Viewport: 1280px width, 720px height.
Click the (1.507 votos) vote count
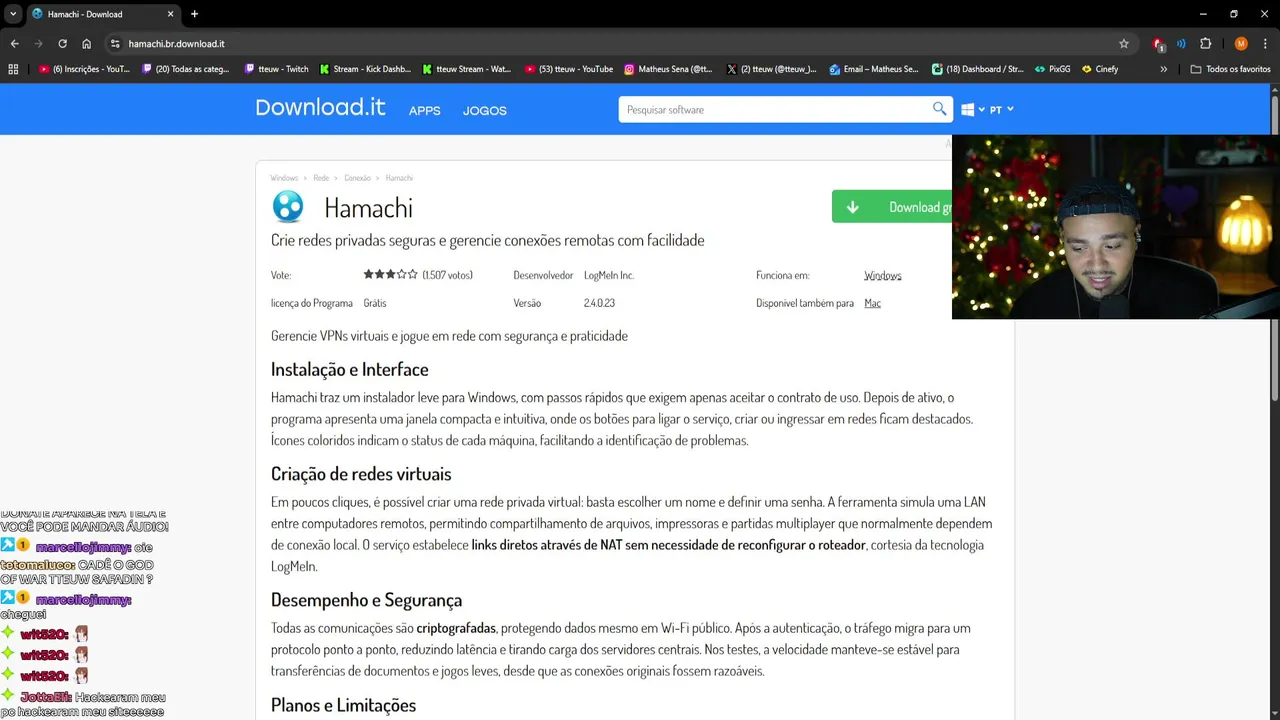tap(447, 275)
